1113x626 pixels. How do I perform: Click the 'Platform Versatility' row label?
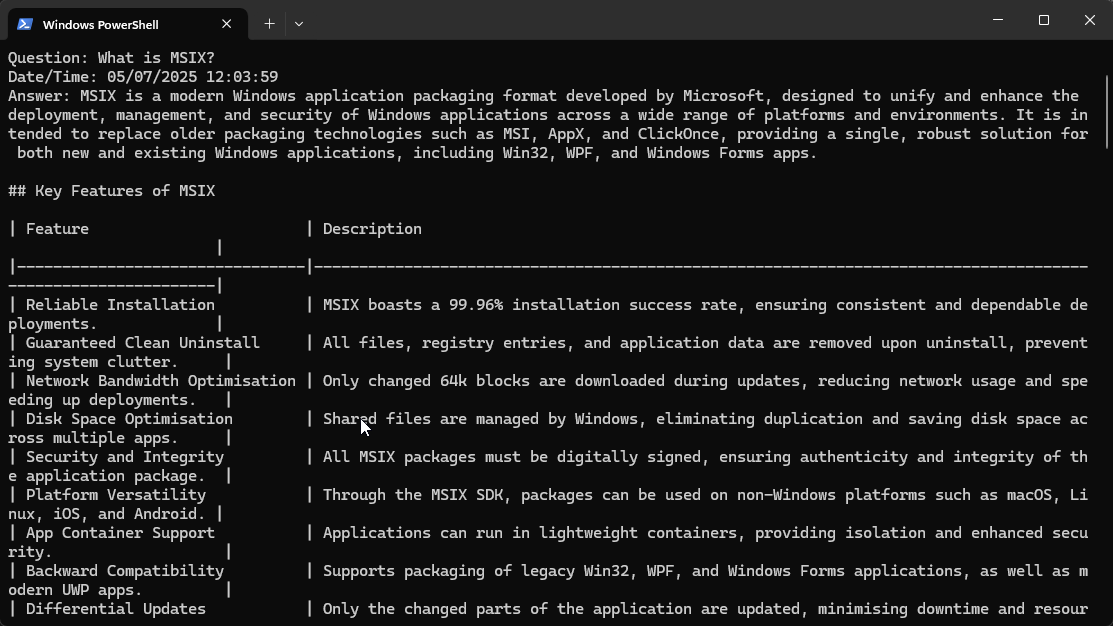116,495
